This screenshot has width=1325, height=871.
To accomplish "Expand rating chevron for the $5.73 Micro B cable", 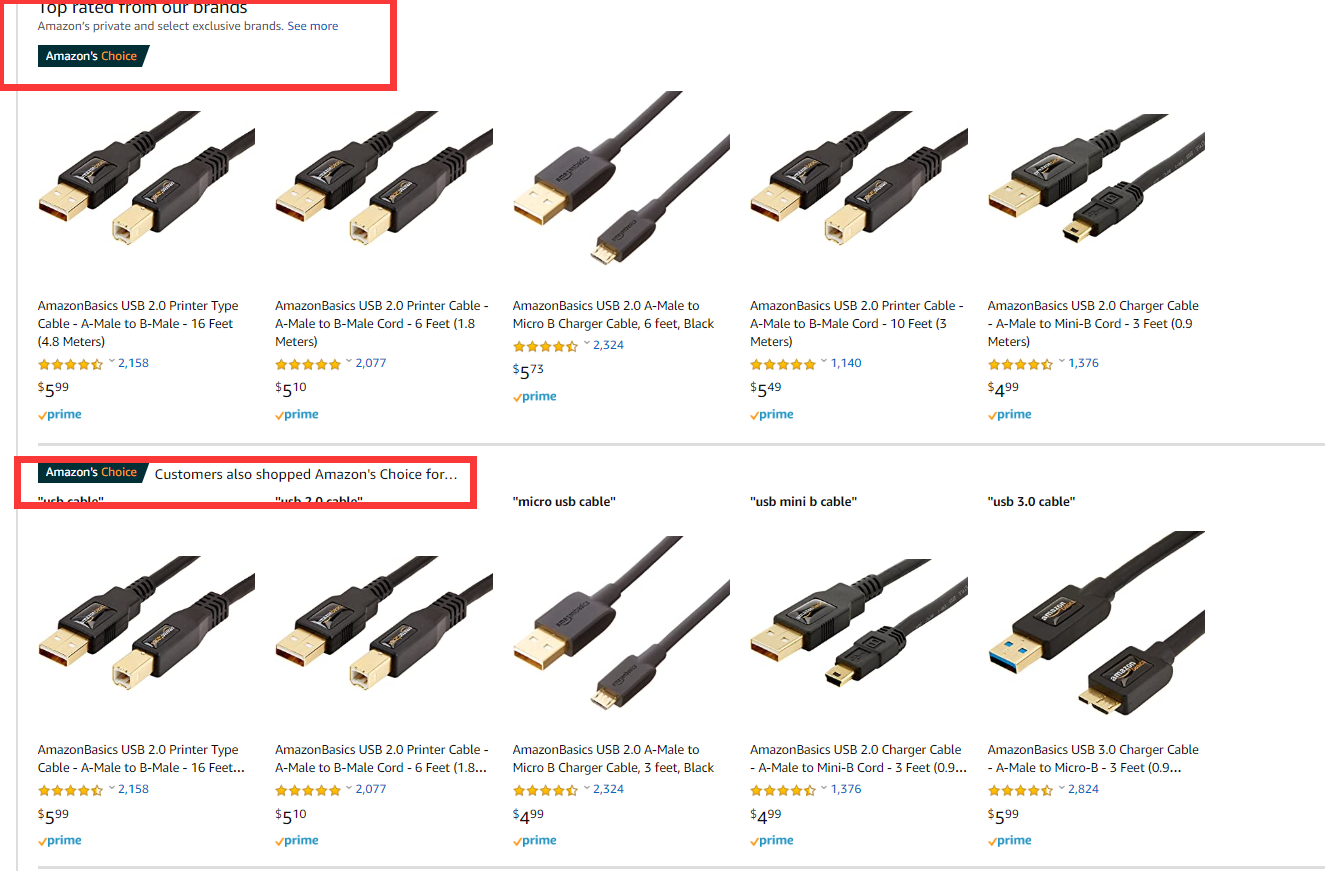I will 586,344.
